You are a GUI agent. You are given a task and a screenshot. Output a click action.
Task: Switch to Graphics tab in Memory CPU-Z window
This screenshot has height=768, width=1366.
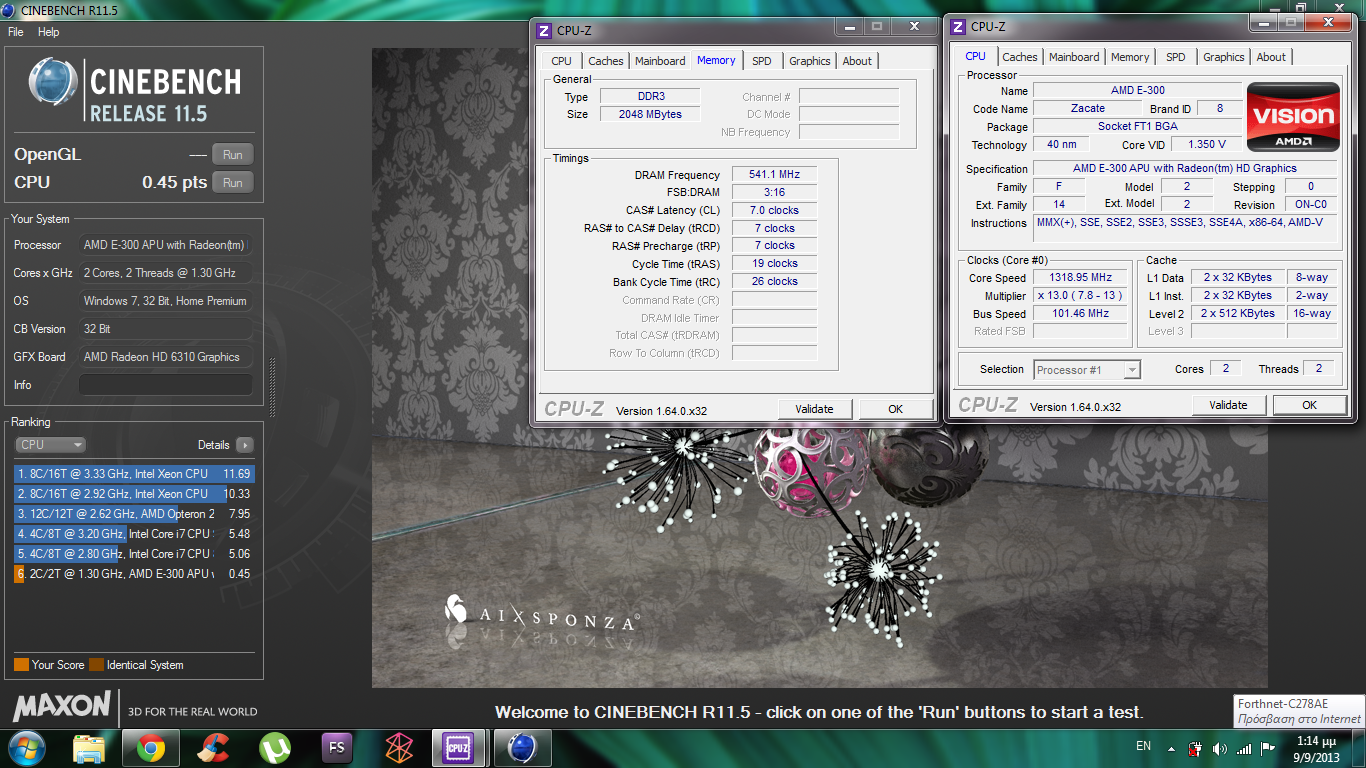point(809,61)
